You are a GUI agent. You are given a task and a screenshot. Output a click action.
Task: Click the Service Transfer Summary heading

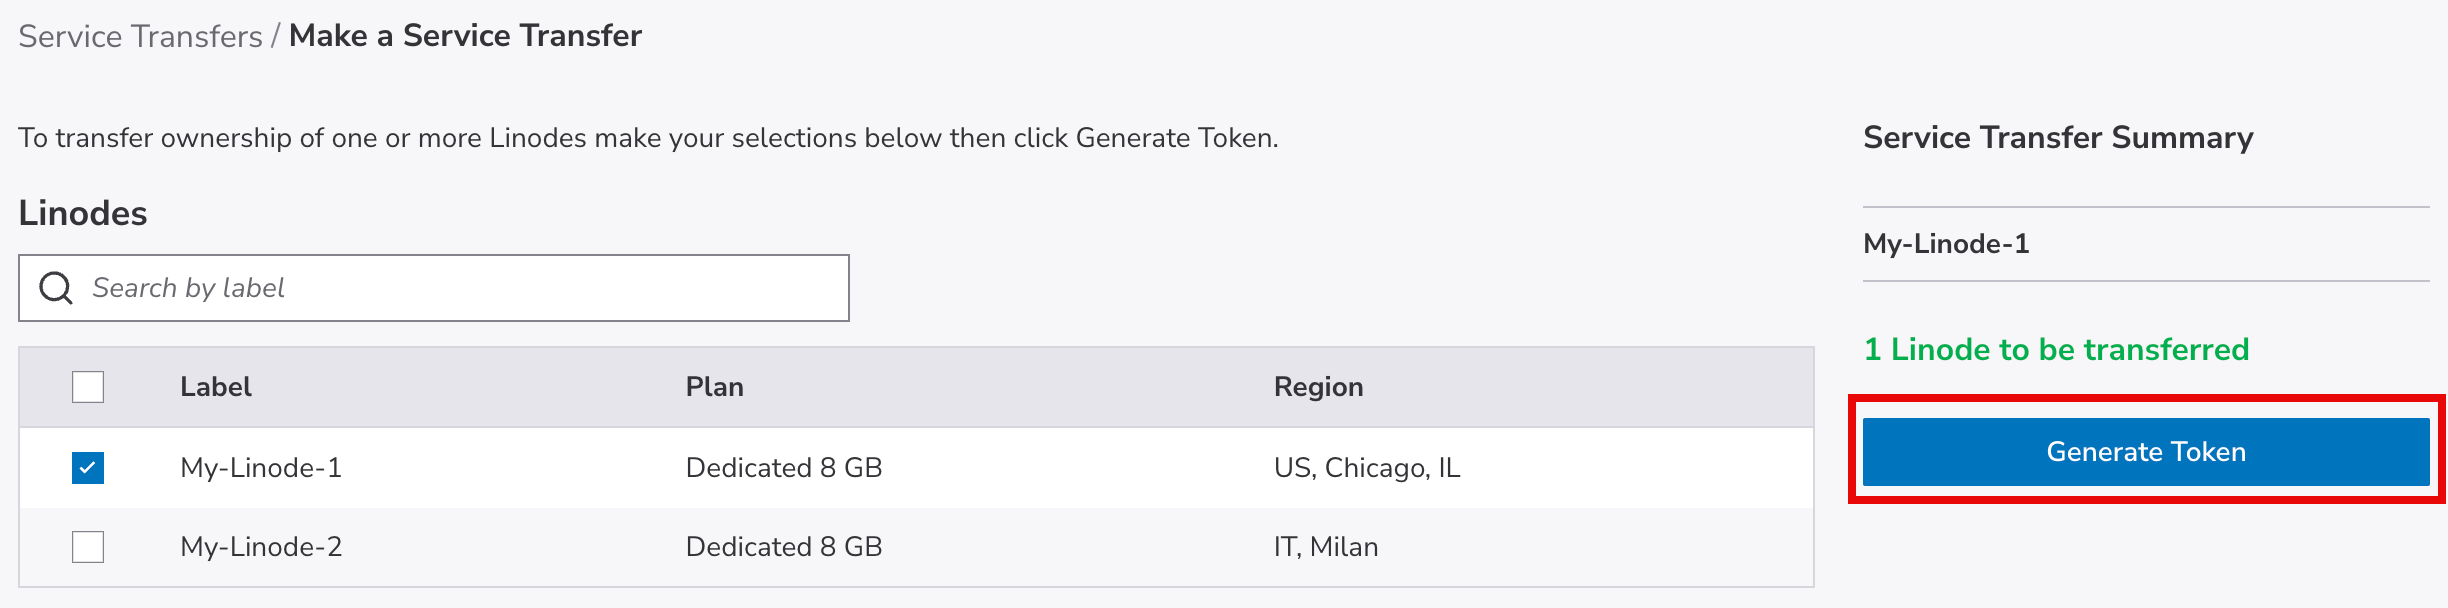[2058, 137]
